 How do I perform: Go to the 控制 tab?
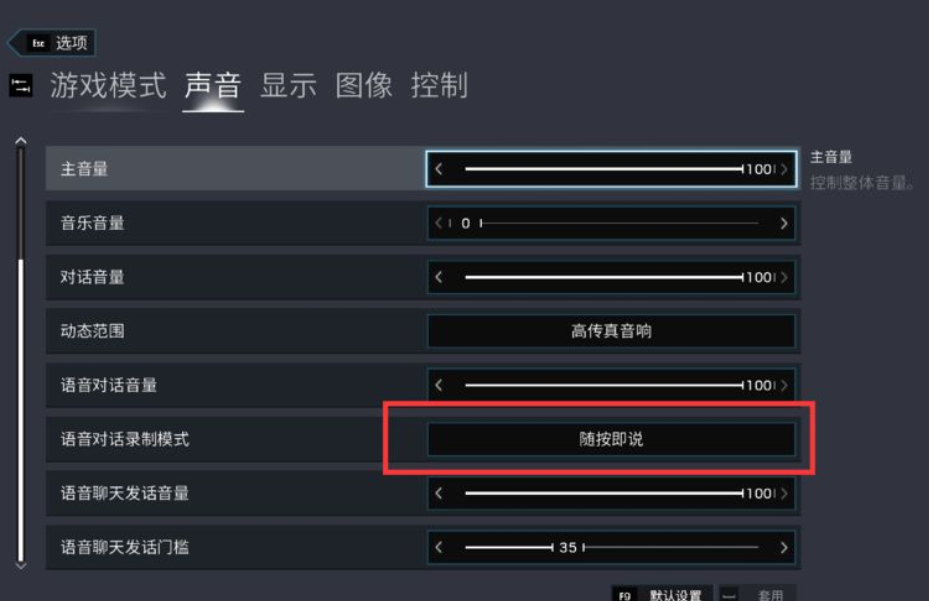[x=439, y=86]
